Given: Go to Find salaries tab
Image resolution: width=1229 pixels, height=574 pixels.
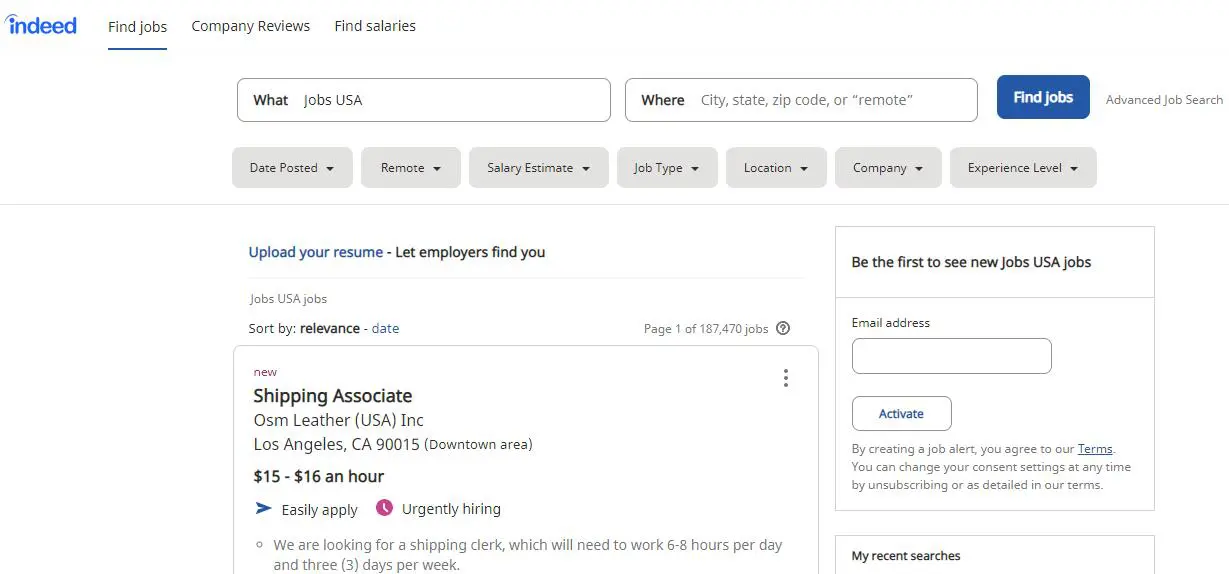Looking at the screenshot, I should coord(375,26).
